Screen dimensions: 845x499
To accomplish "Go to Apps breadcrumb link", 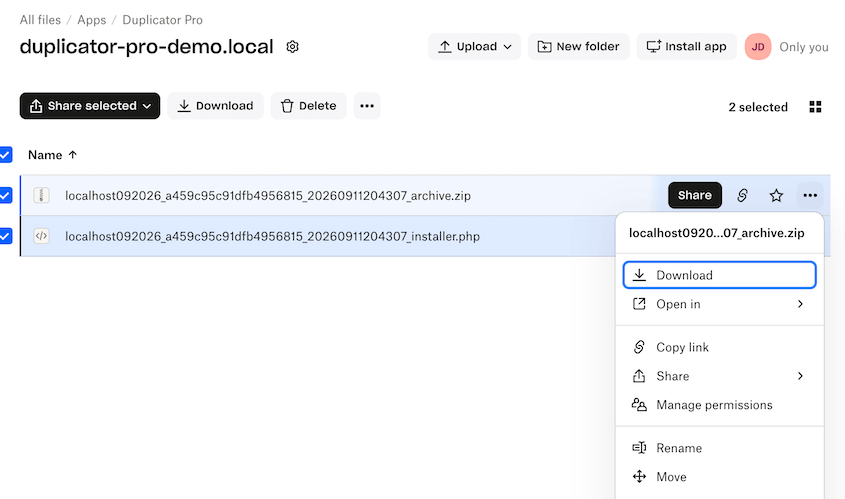I will tap(92, 20).
